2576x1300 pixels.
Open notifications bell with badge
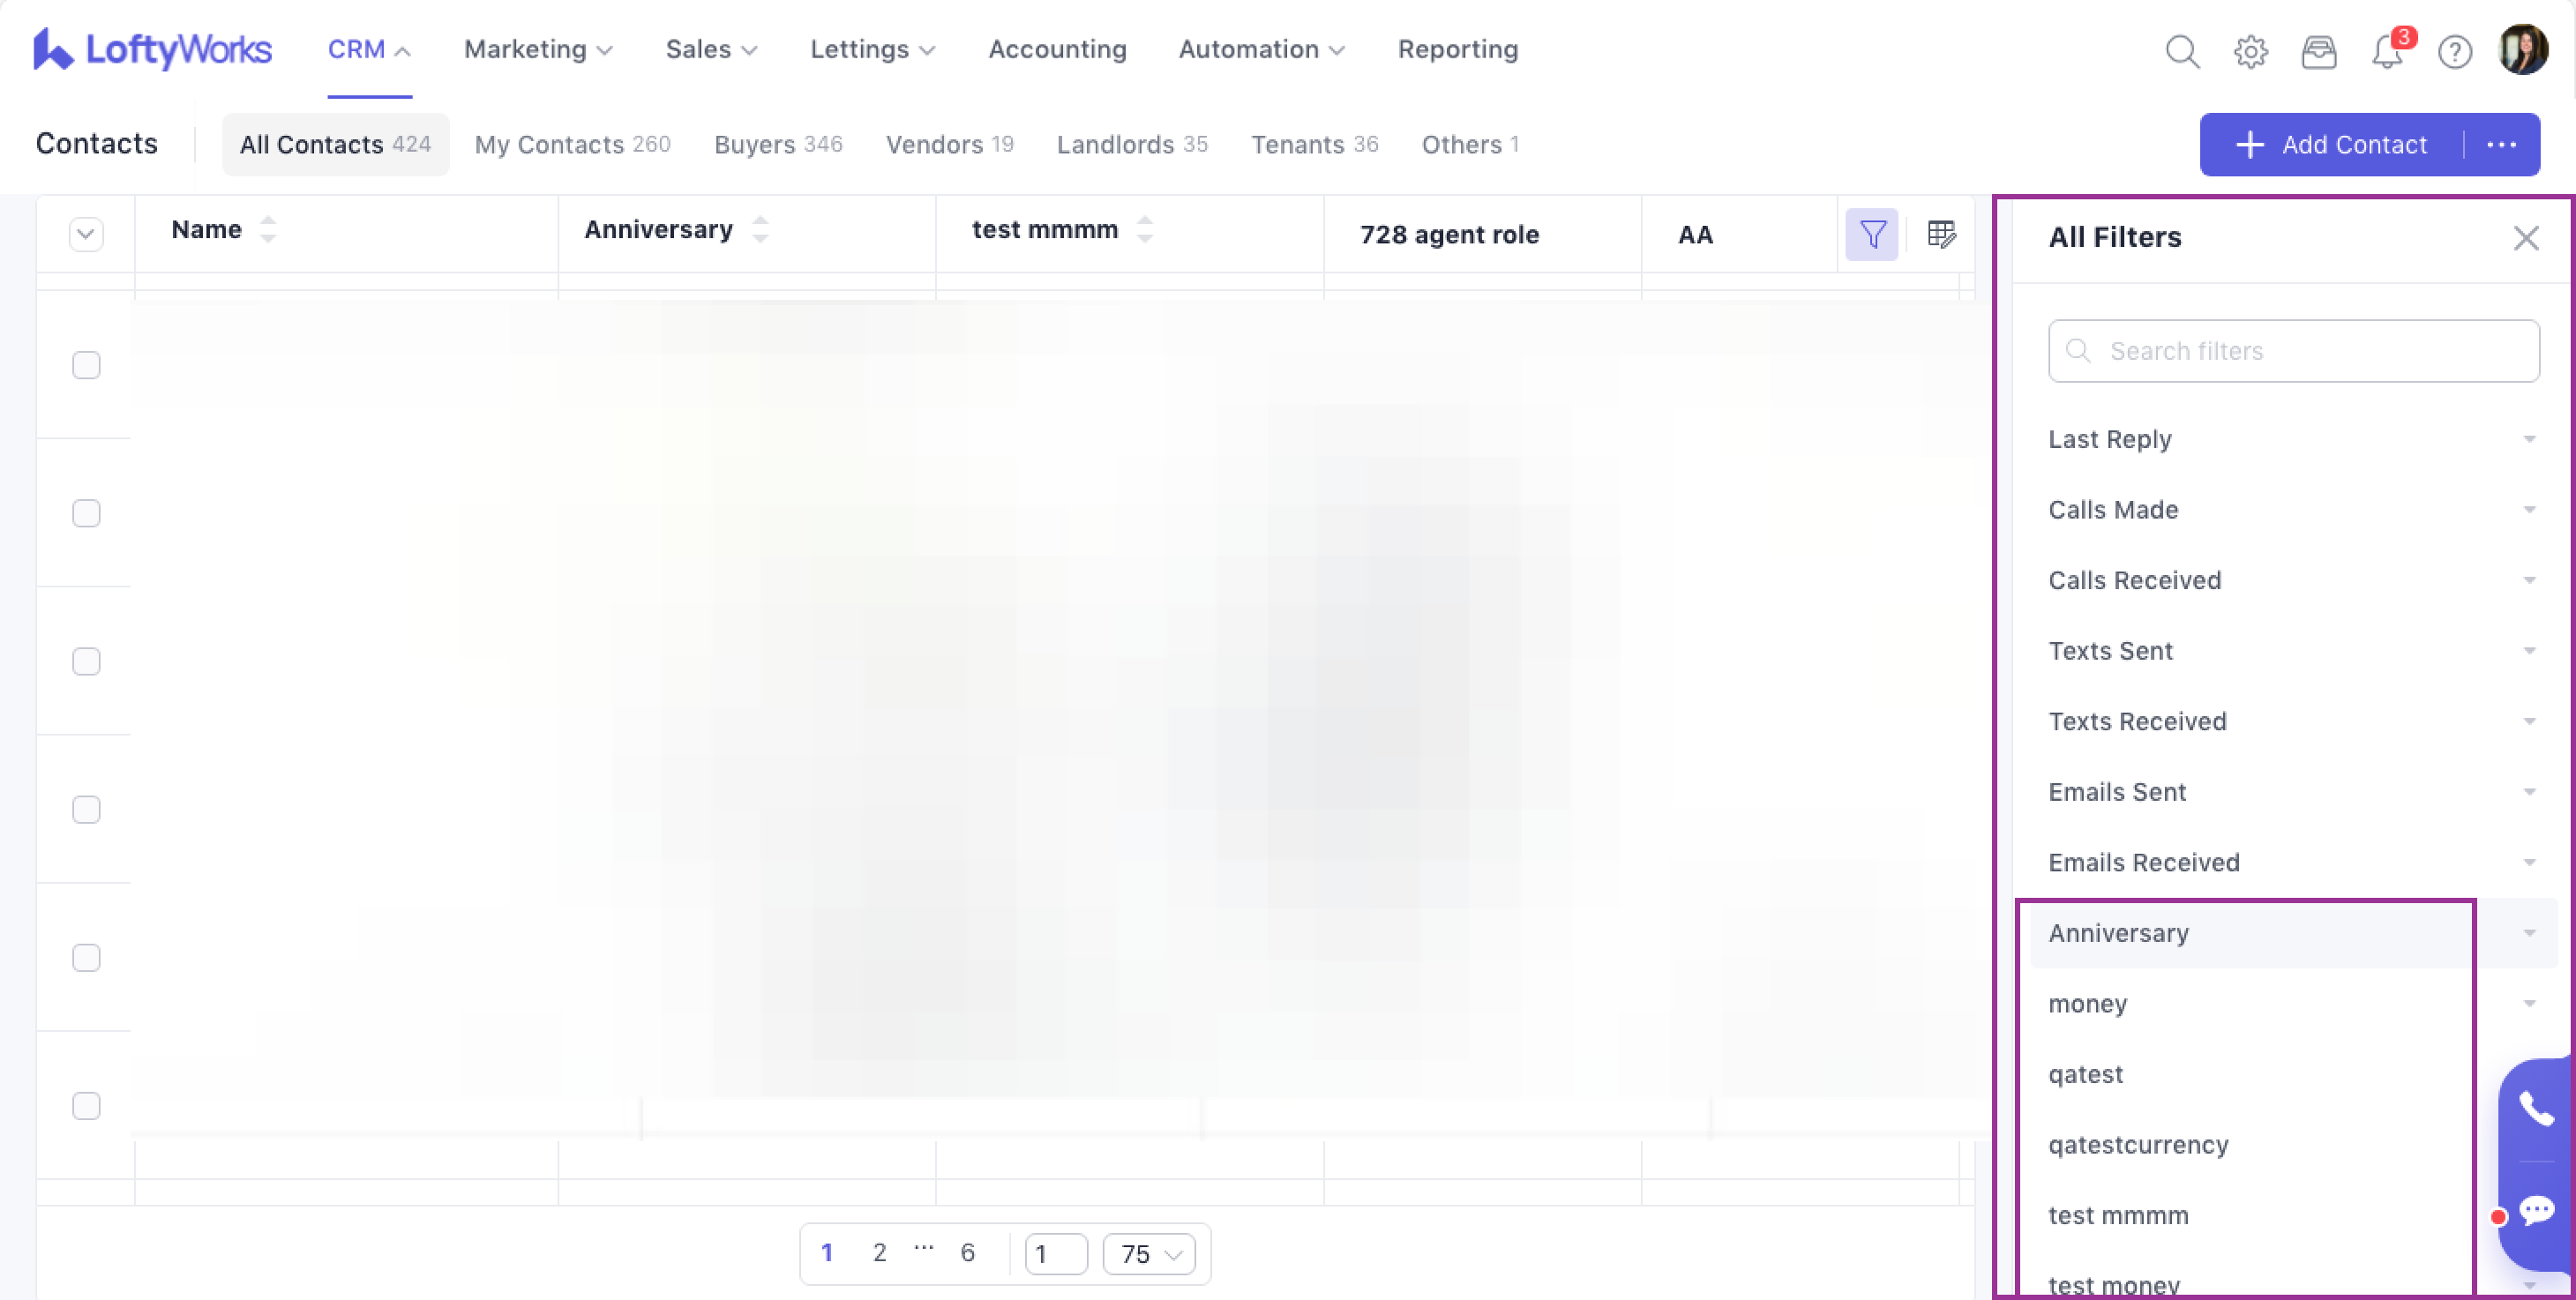click(x=2387, y=51)
